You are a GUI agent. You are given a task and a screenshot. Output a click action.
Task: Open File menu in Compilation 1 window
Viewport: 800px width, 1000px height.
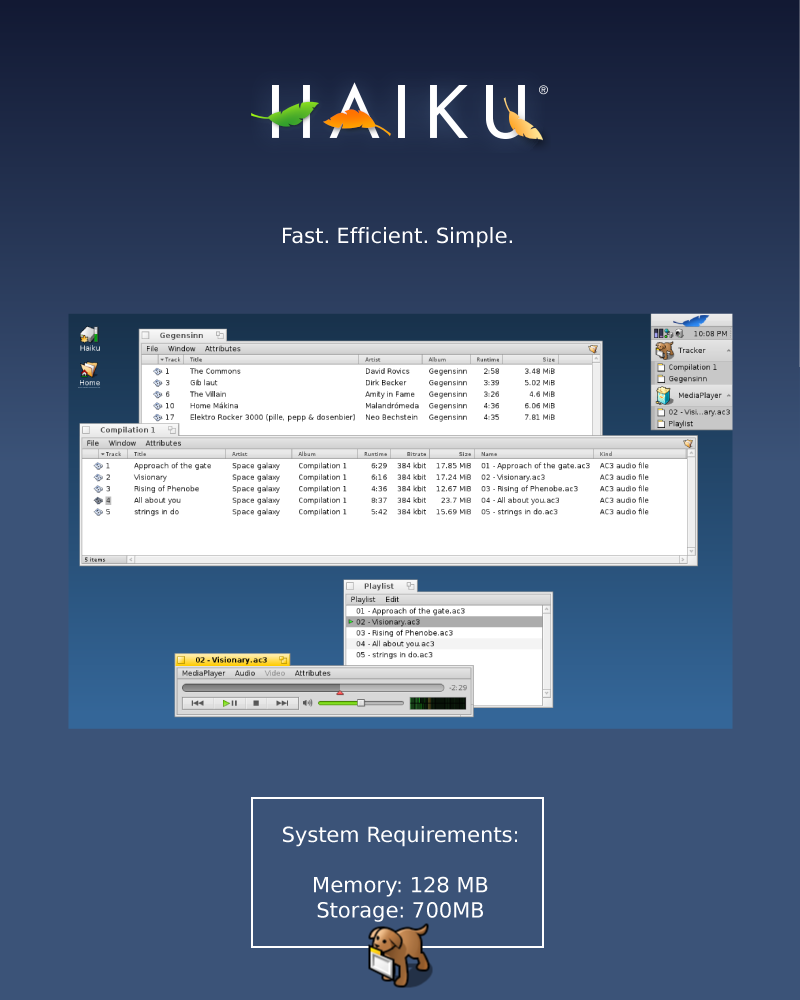(93, 443)
